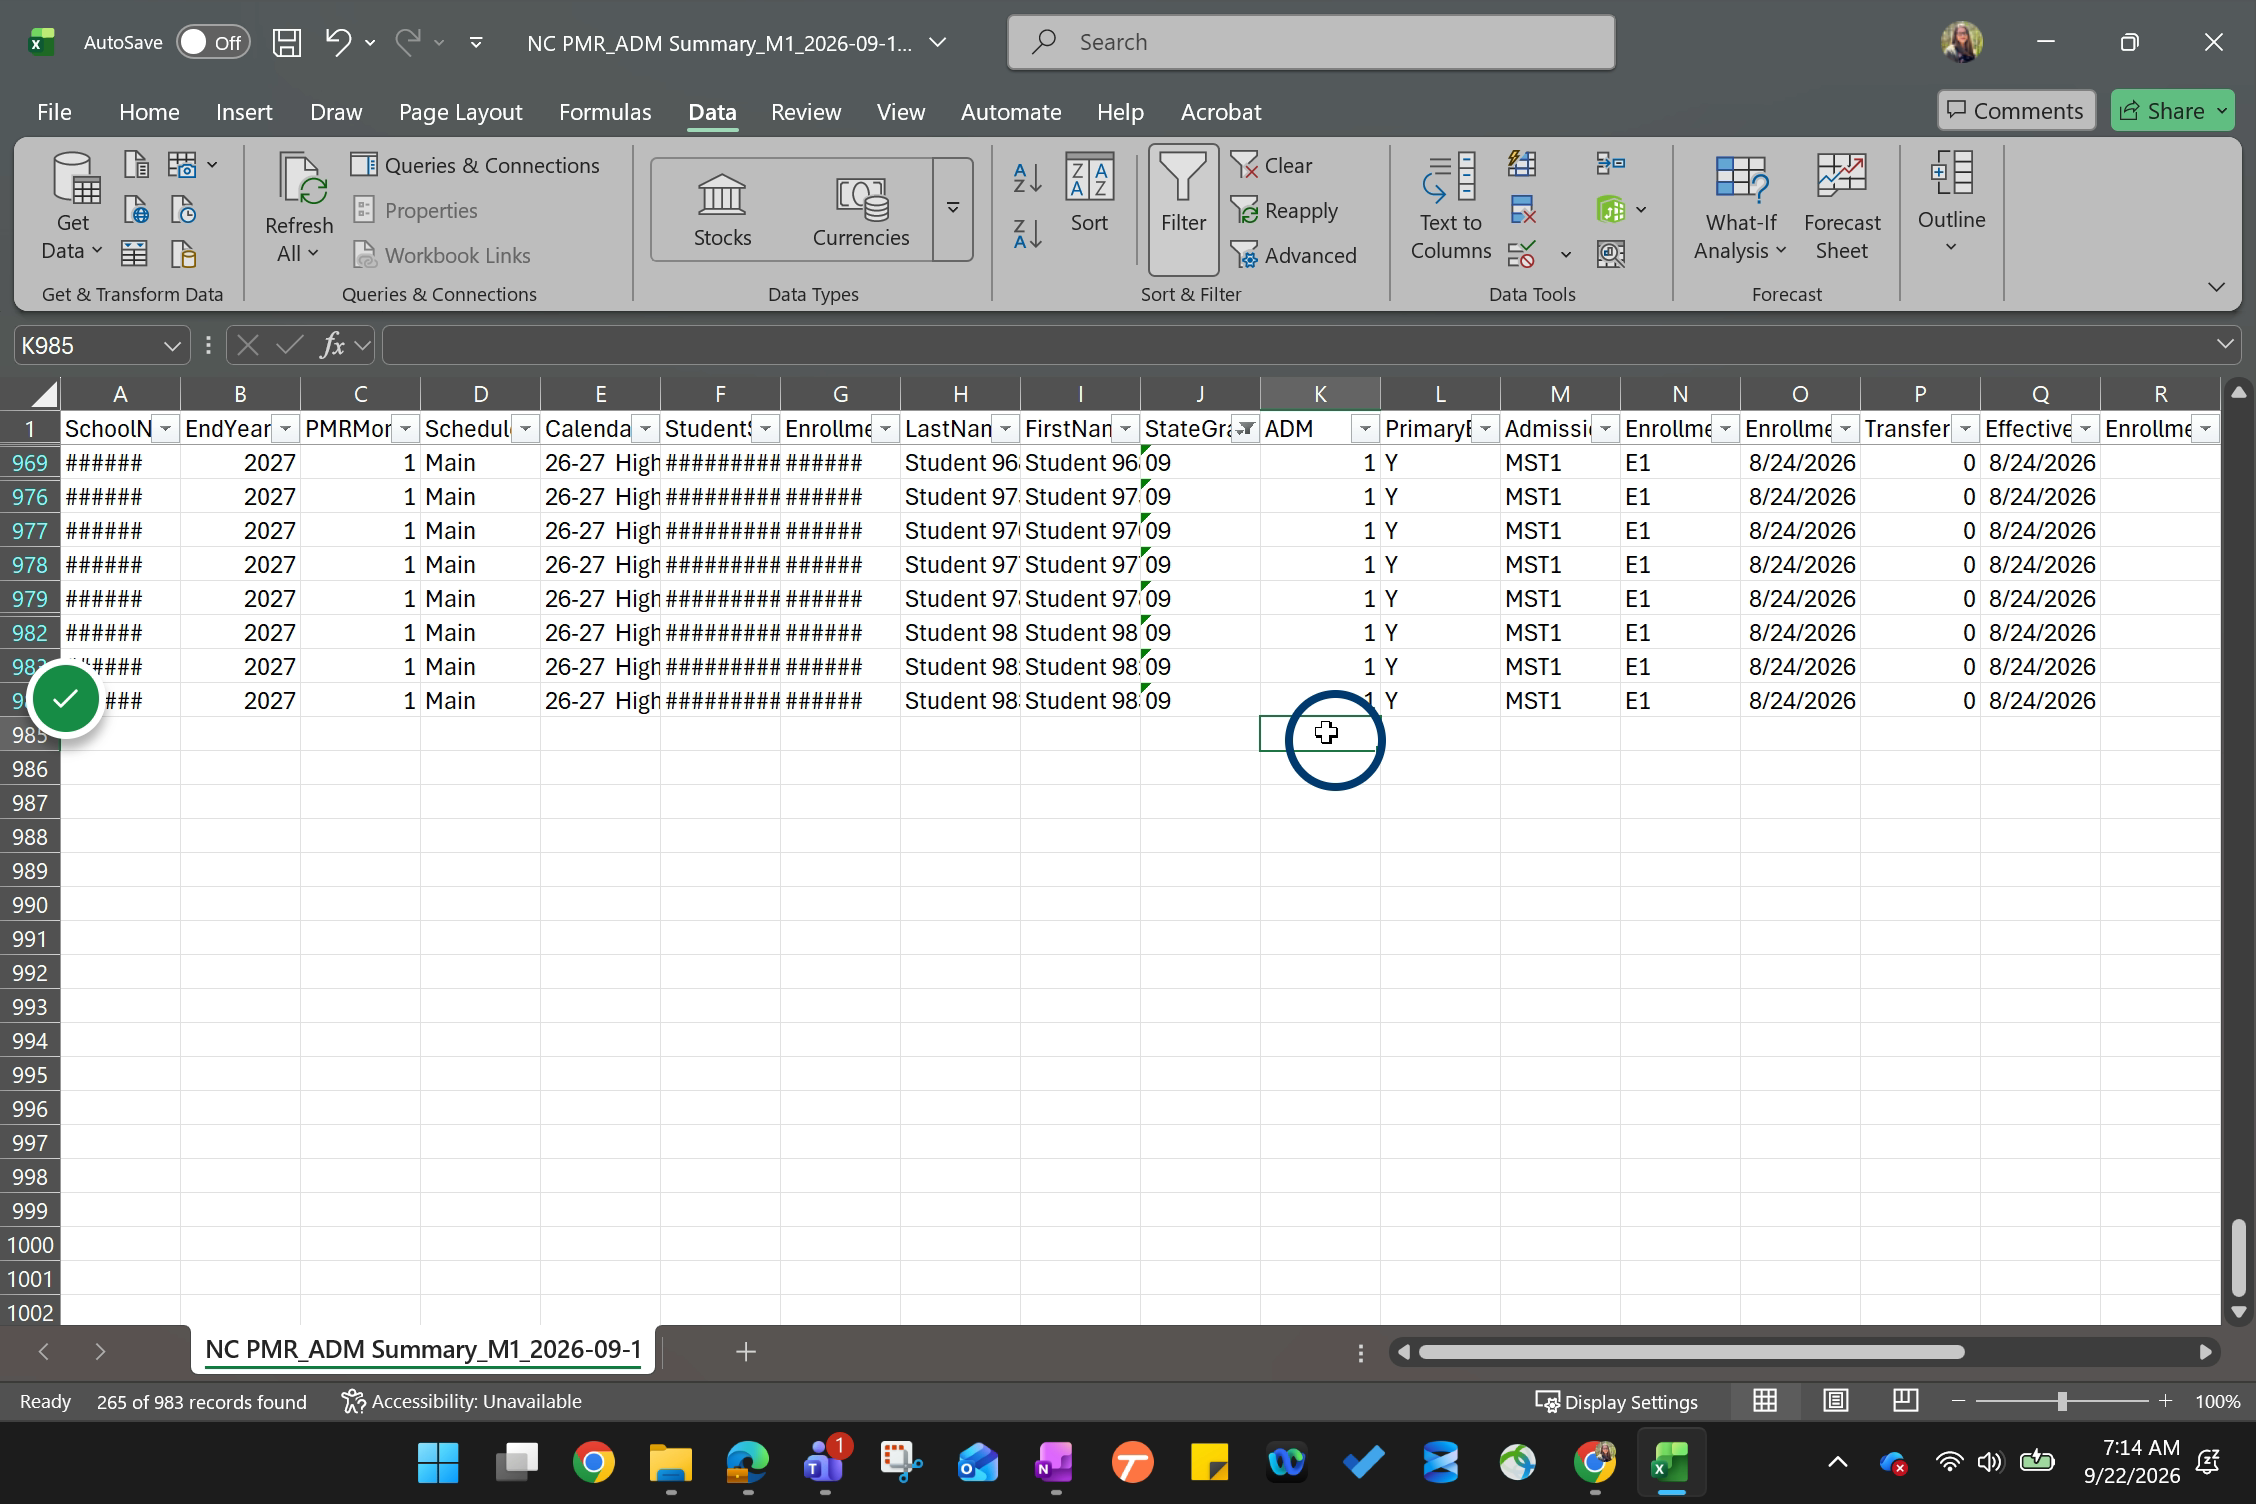This screenshot has width=2256, height=1504.
Task: Click Remove Duplicates icon
Action: [1522, 209]
